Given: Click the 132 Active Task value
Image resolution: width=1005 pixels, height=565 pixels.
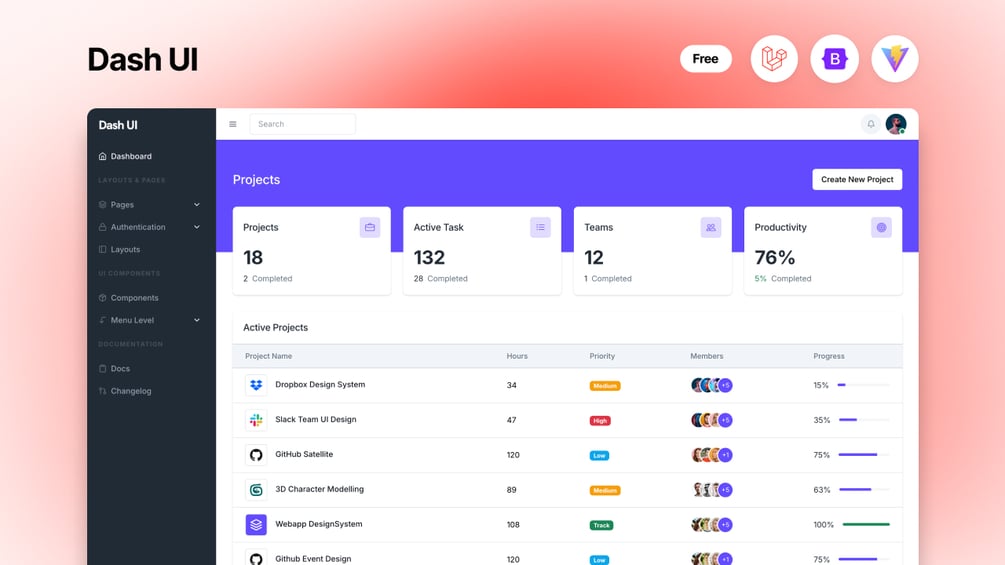Looking at the screenshot, I should pyautogui.click(x=429, y=258).
